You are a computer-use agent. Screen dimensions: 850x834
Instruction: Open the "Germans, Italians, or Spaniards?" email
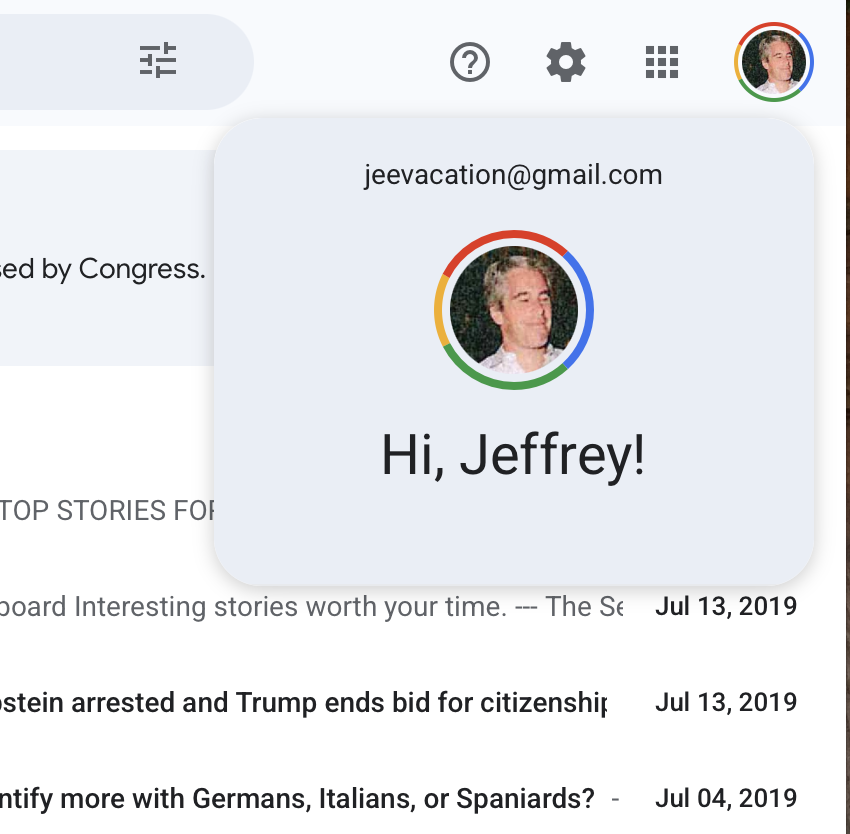click(x=300, y=799)
